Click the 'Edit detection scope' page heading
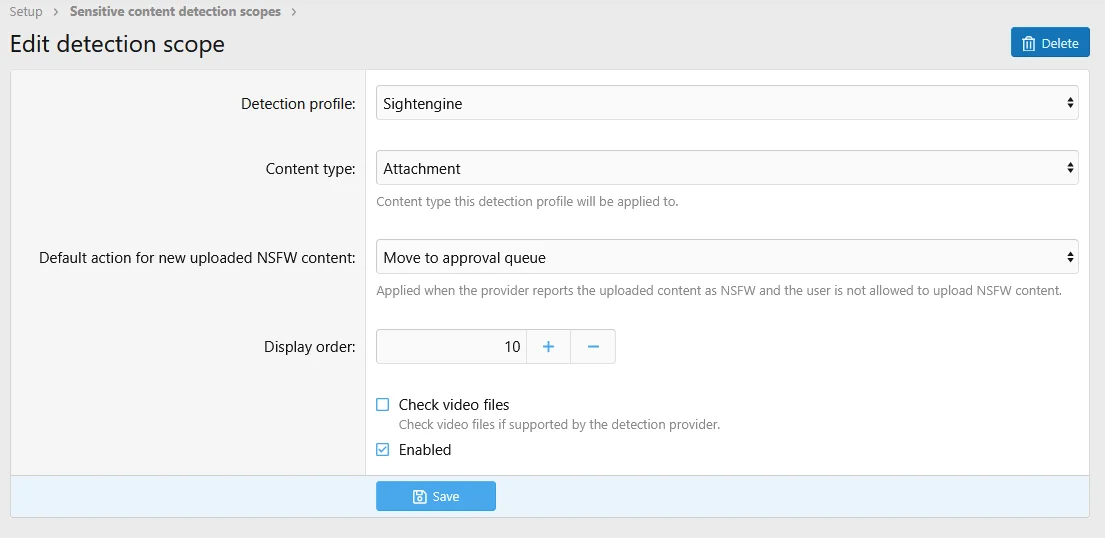Image resolution: width=1105 pixels, height=538 pixels. pyautogui.click(x=117, y=44)
